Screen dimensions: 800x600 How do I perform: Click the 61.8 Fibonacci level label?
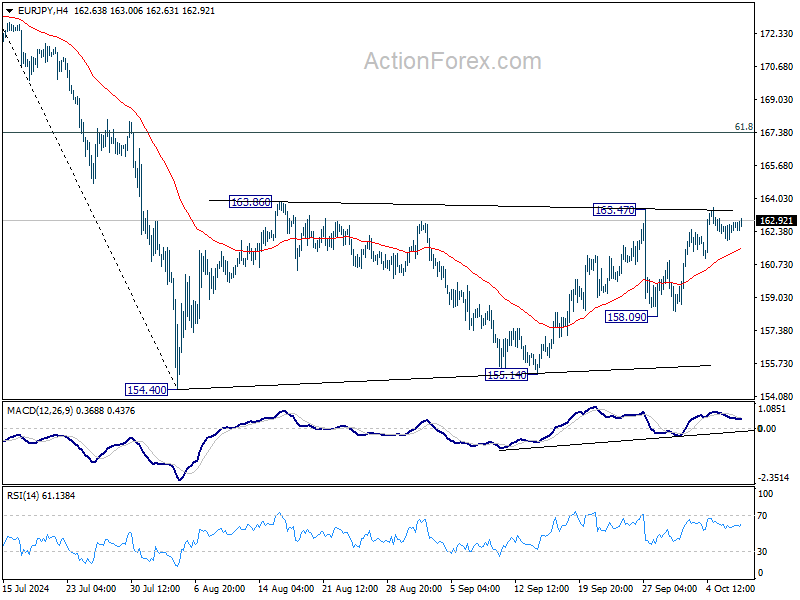pos(743,127)
